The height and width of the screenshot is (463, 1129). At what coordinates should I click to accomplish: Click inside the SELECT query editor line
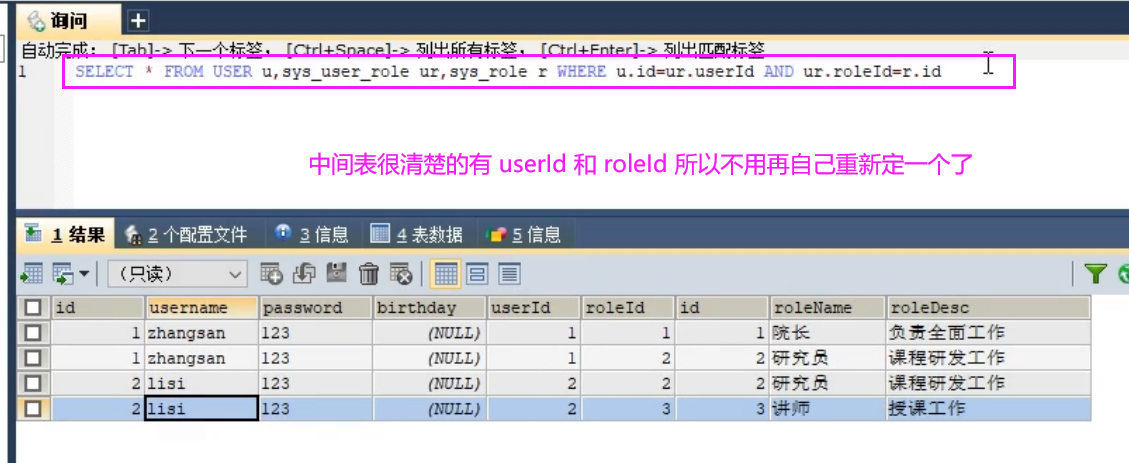508,72
